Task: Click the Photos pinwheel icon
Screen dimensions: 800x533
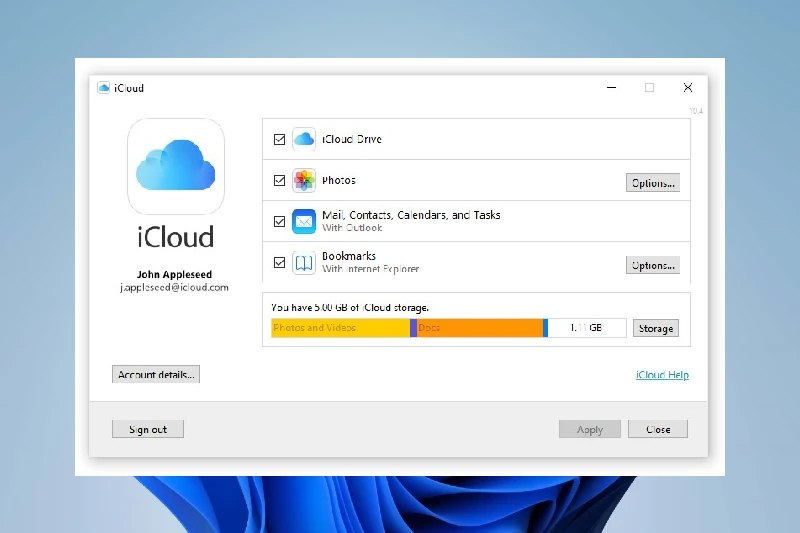Action: click(304, 181)
